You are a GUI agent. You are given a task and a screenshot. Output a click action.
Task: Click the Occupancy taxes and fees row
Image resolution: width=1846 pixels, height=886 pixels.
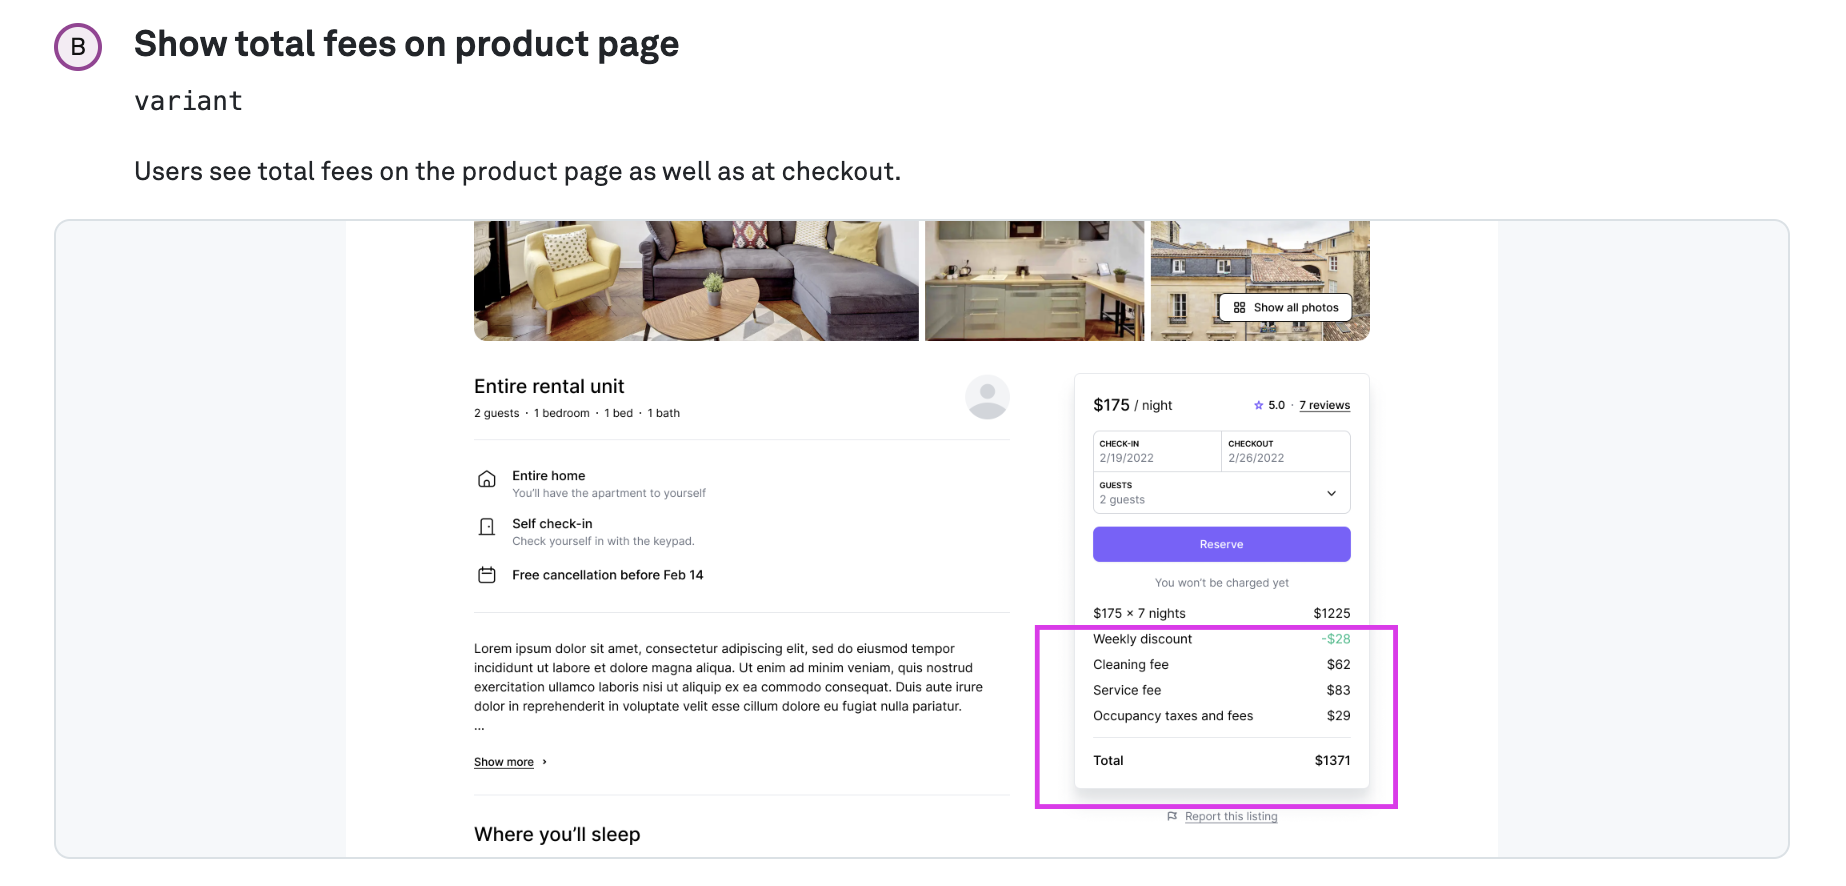(1221, 716)
